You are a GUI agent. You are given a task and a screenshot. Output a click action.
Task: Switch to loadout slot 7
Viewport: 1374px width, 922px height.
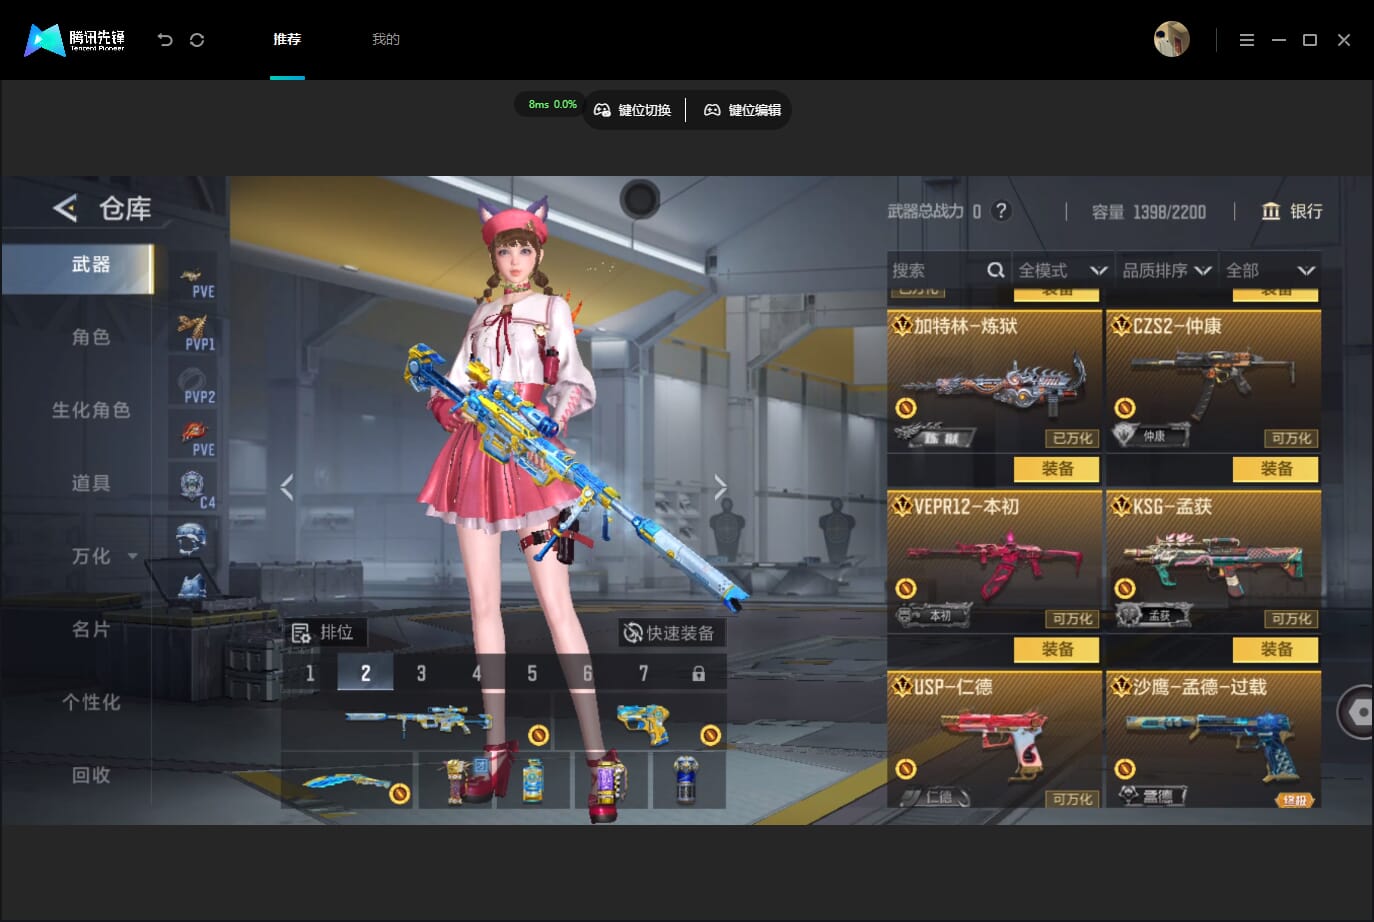pyautogui.click(x=643, y=673)
